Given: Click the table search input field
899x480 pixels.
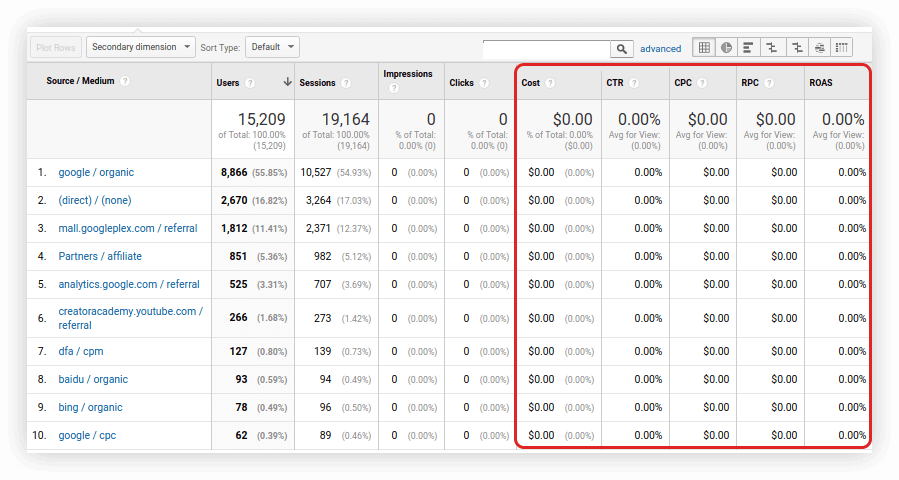Looking at the screenshot, I should (546, 48).
